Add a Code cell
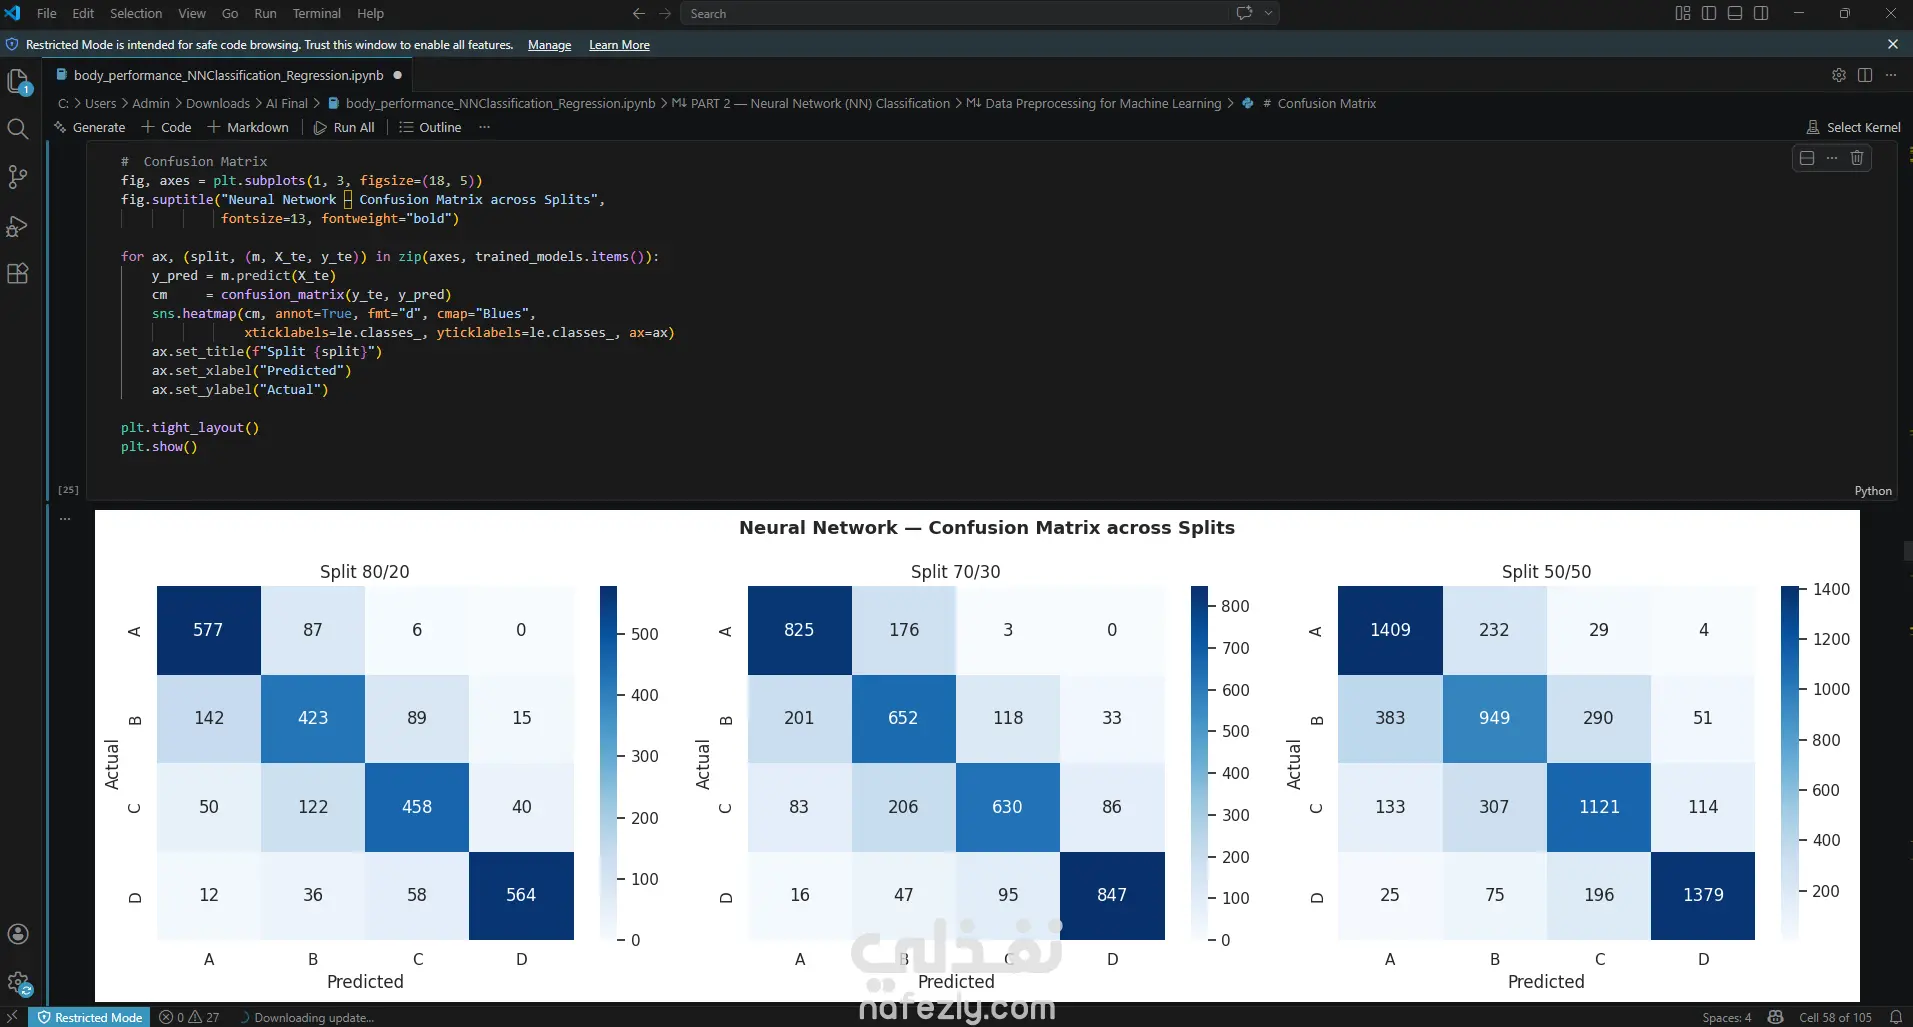Image resolution: width=1913 pixels, height=1027 pixels. point(166,127)
